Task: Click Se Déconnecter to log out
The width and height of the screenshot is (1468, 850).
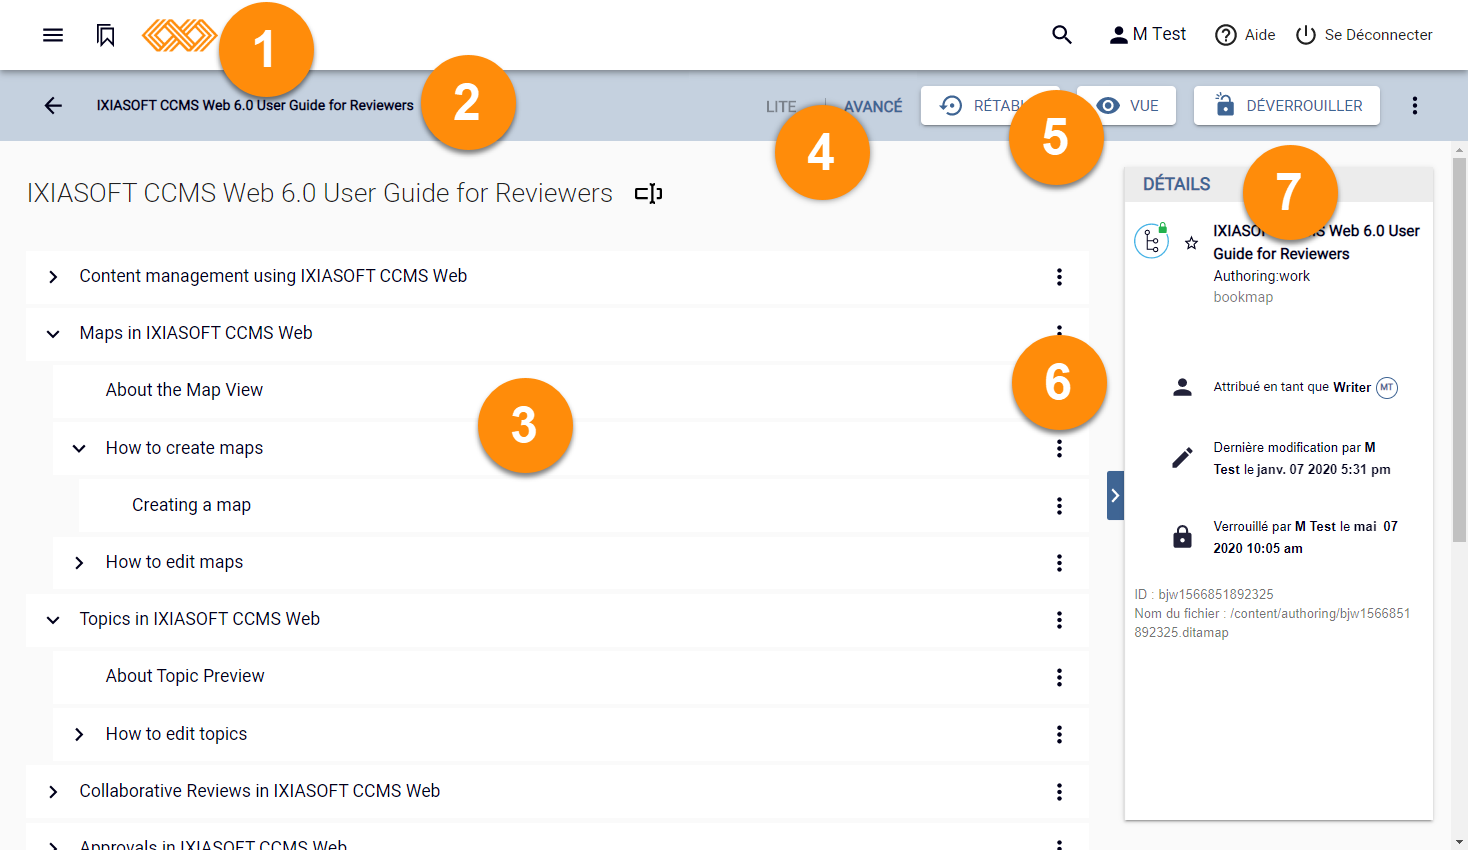Action: [1364, 35]
